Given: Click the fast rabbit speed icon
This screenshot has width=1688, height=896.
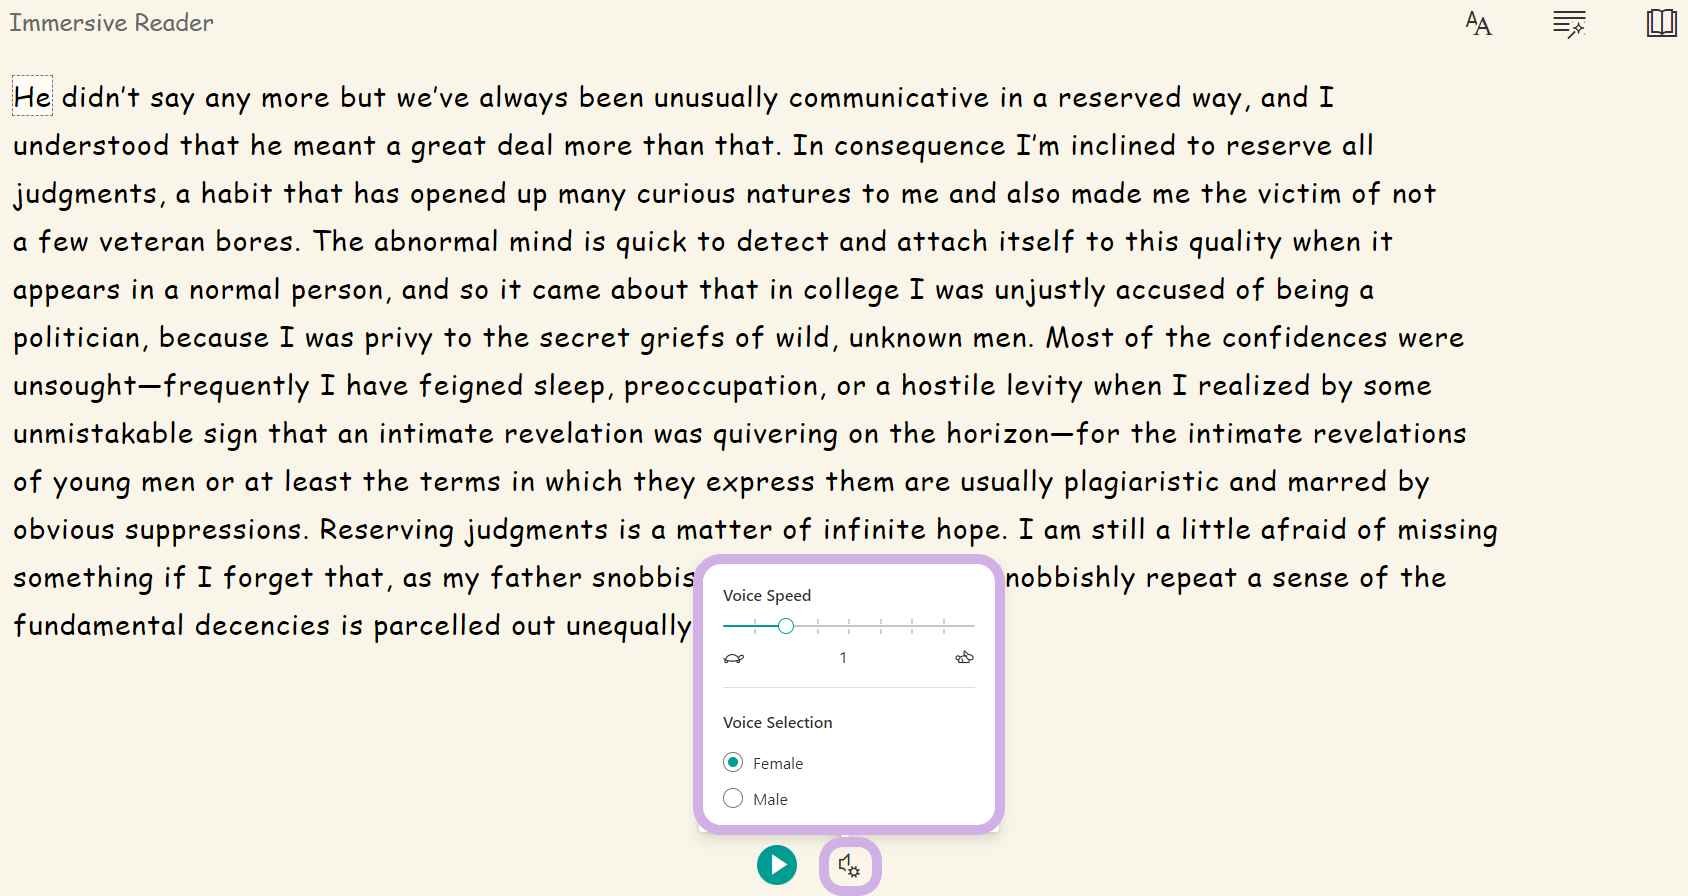Looking at the screenshot, I should tap(964, 657).
